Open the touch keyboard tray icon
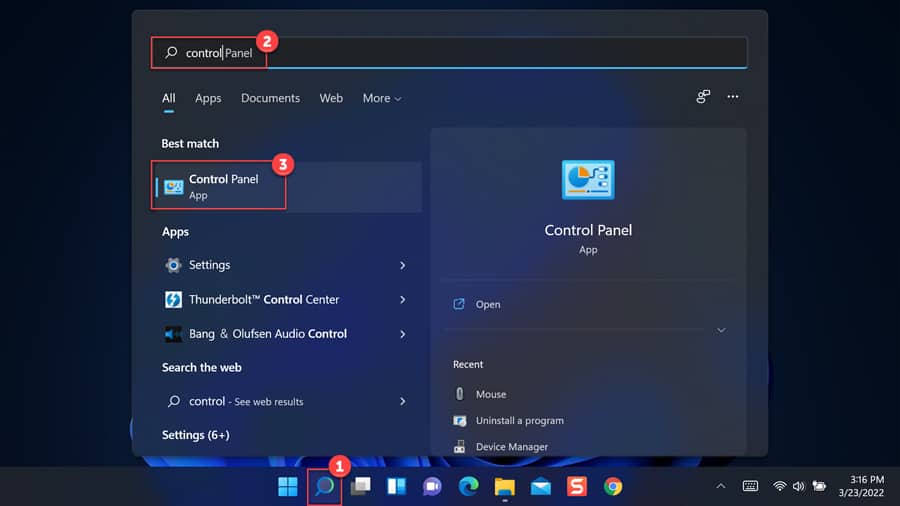This screenshot has width=900, height=506. 750,486
